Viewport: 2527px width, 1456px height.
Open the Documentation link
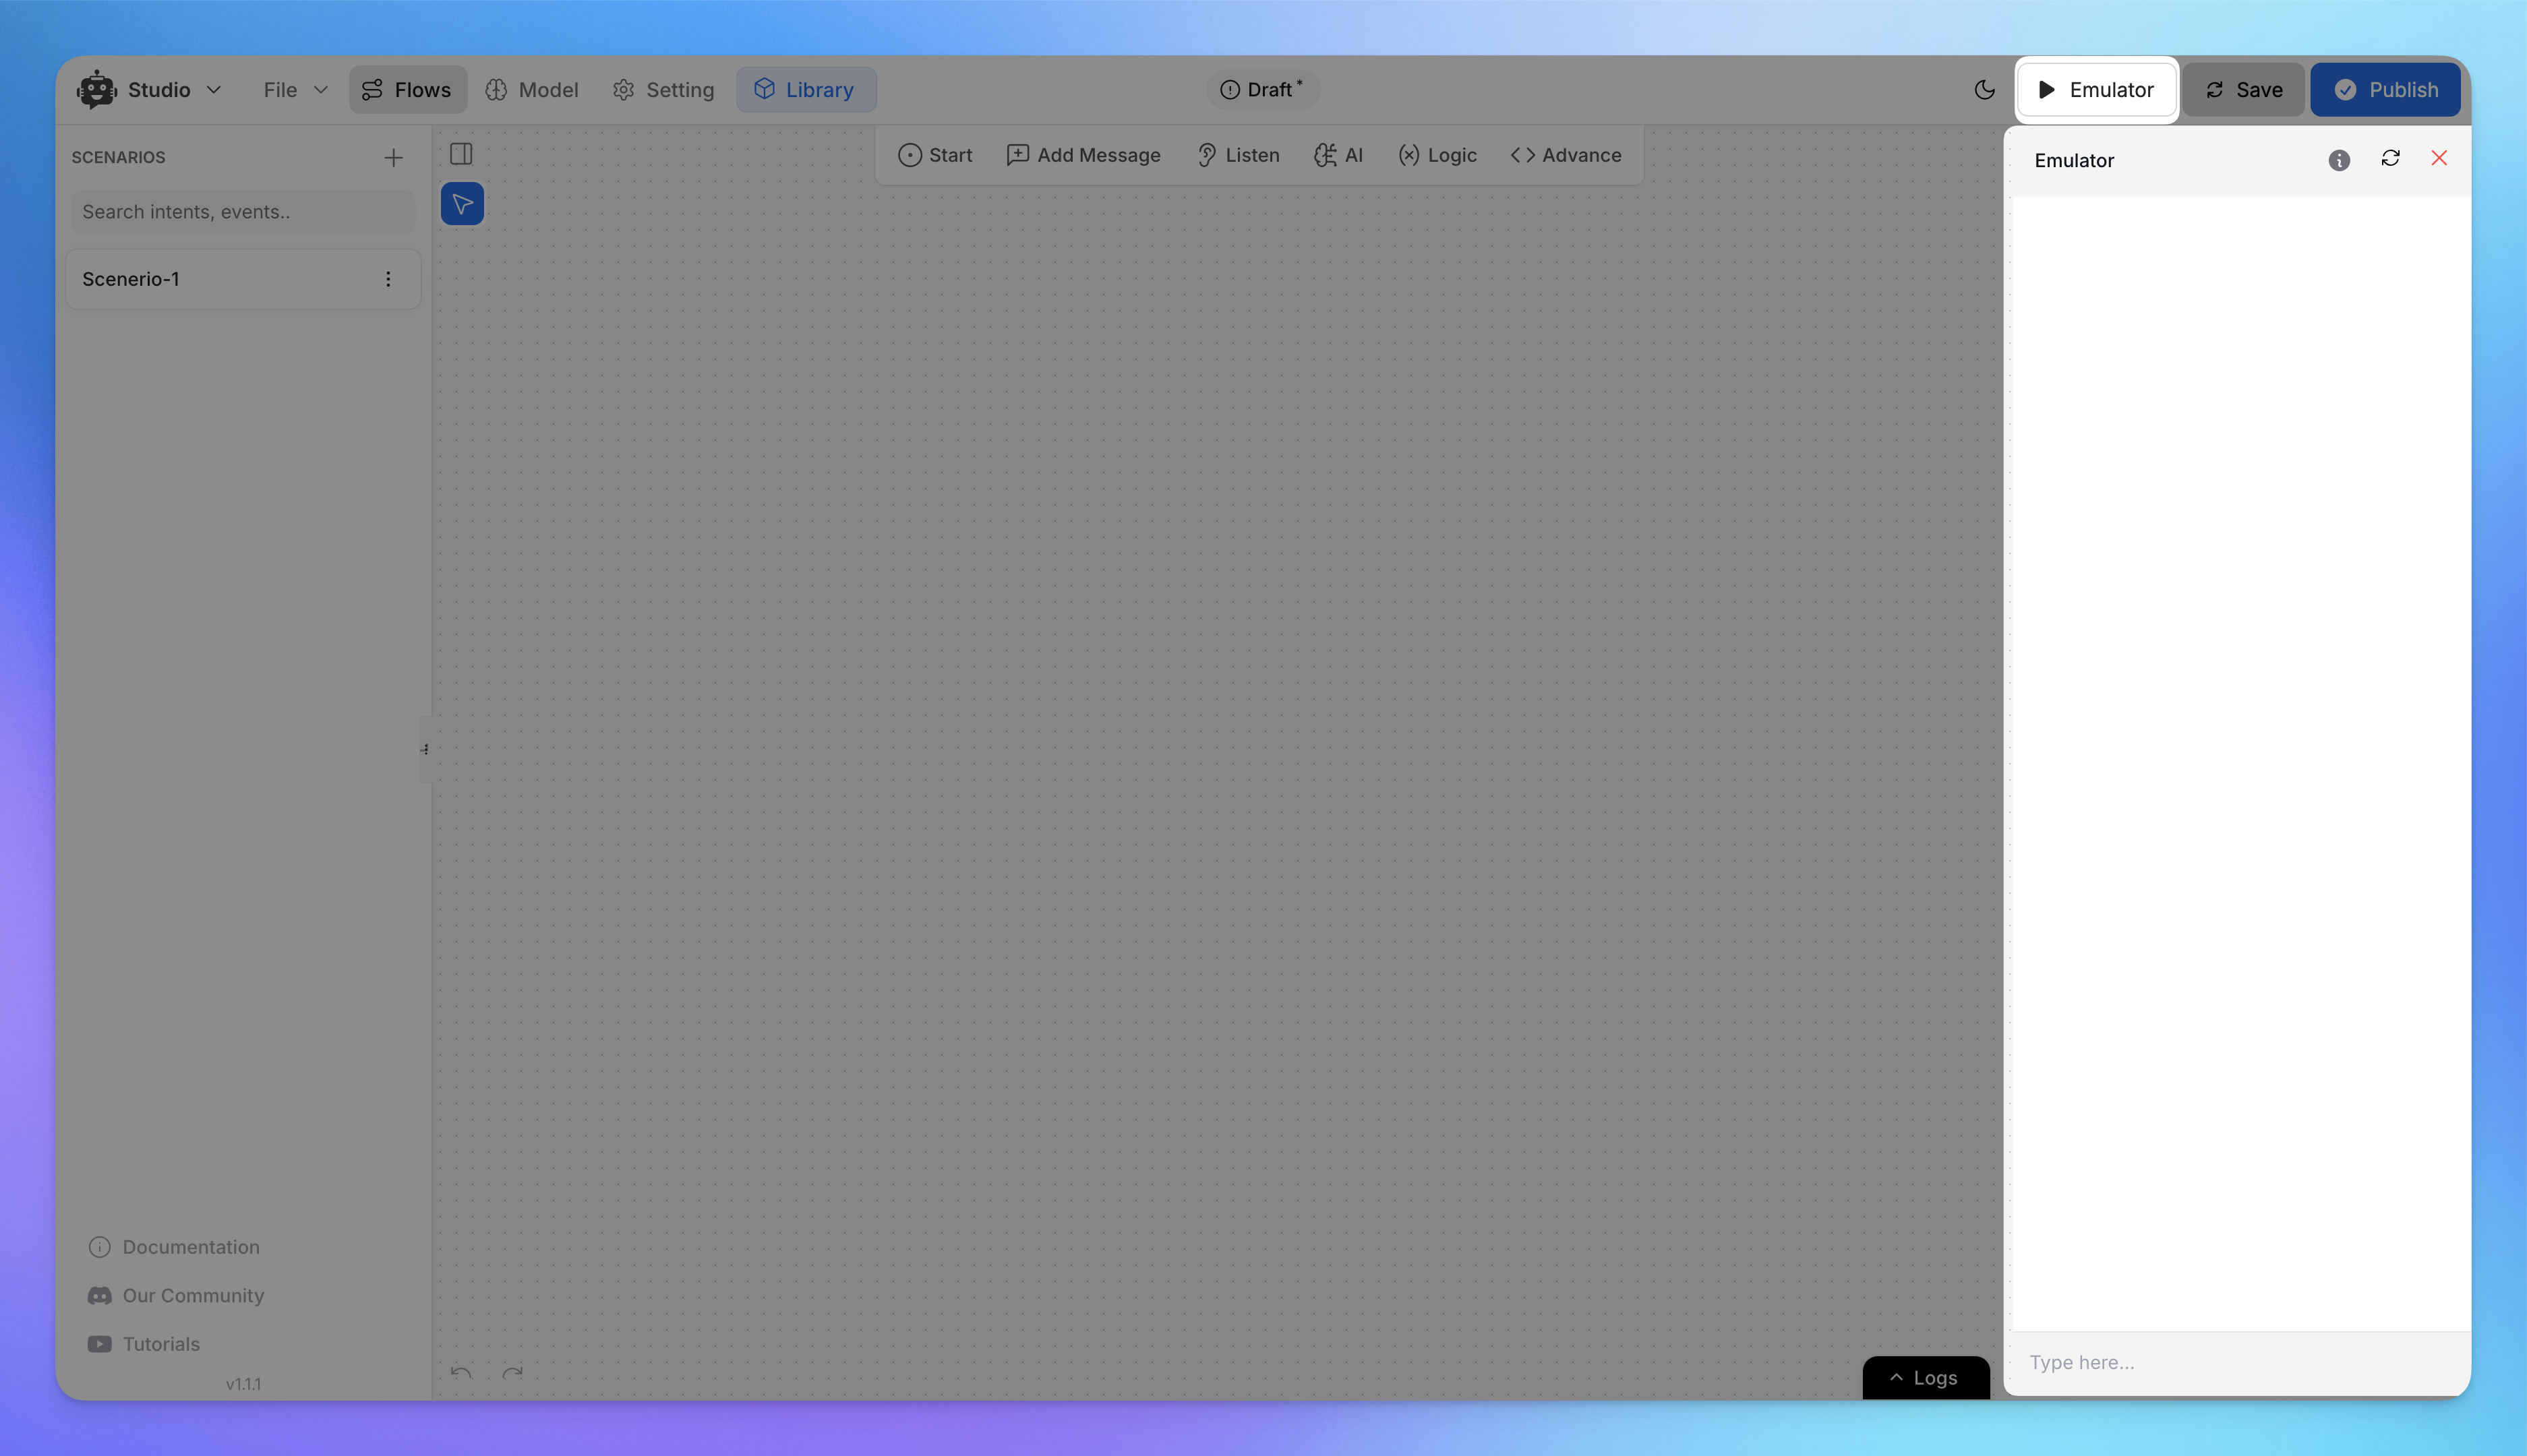(174, 1247)
